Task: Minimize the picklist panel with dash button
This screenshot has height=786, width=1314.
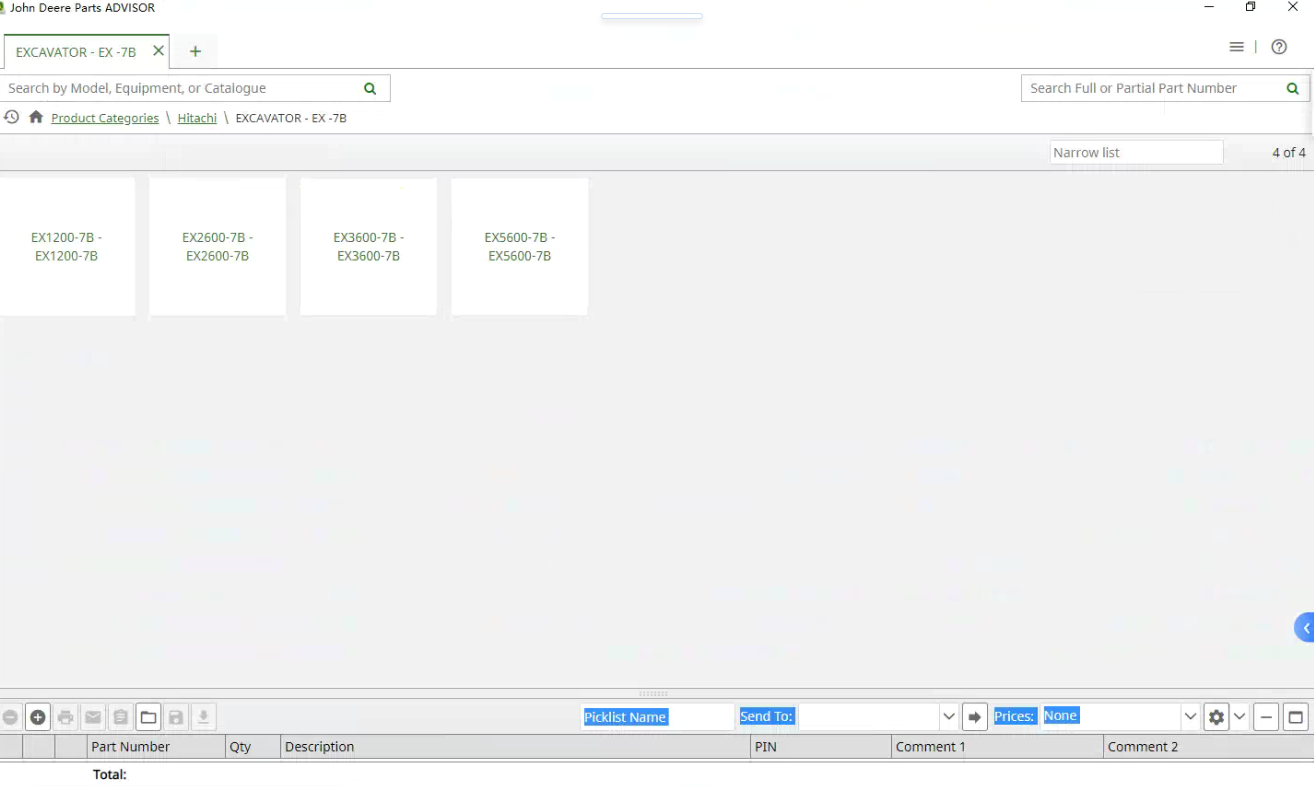Action: point(1266,717)
